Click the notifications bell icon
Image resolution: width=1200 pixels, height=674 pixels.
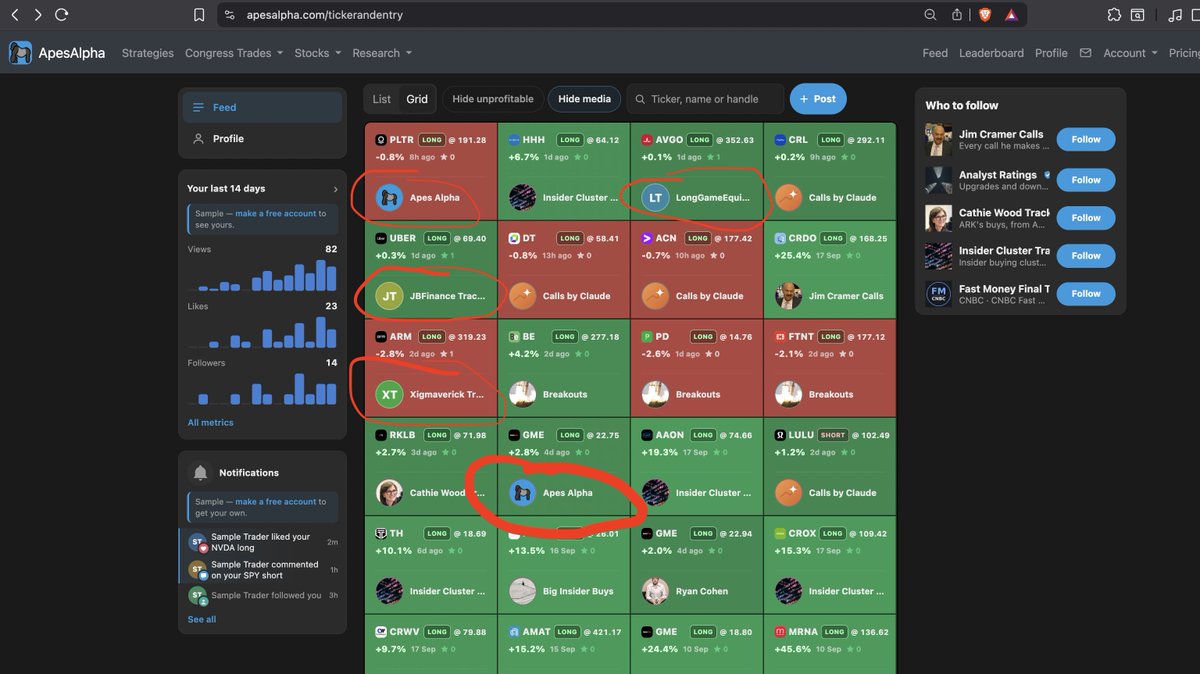pyautogui.click(x=200, y=472)
